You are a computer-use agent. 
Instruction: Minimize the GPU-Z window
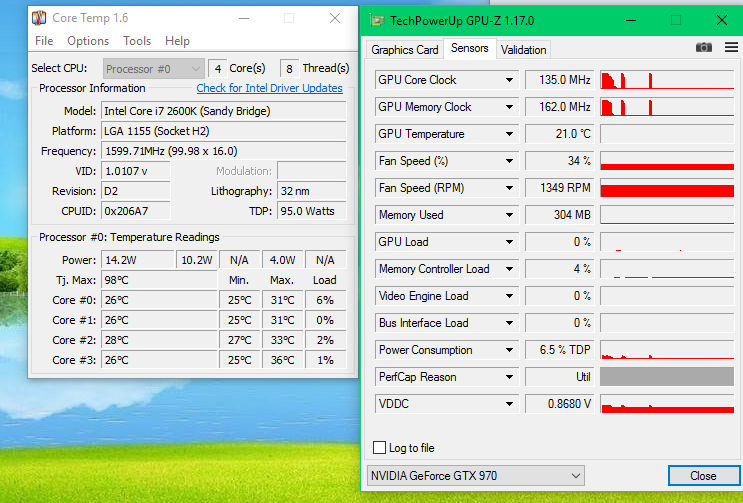631,21
